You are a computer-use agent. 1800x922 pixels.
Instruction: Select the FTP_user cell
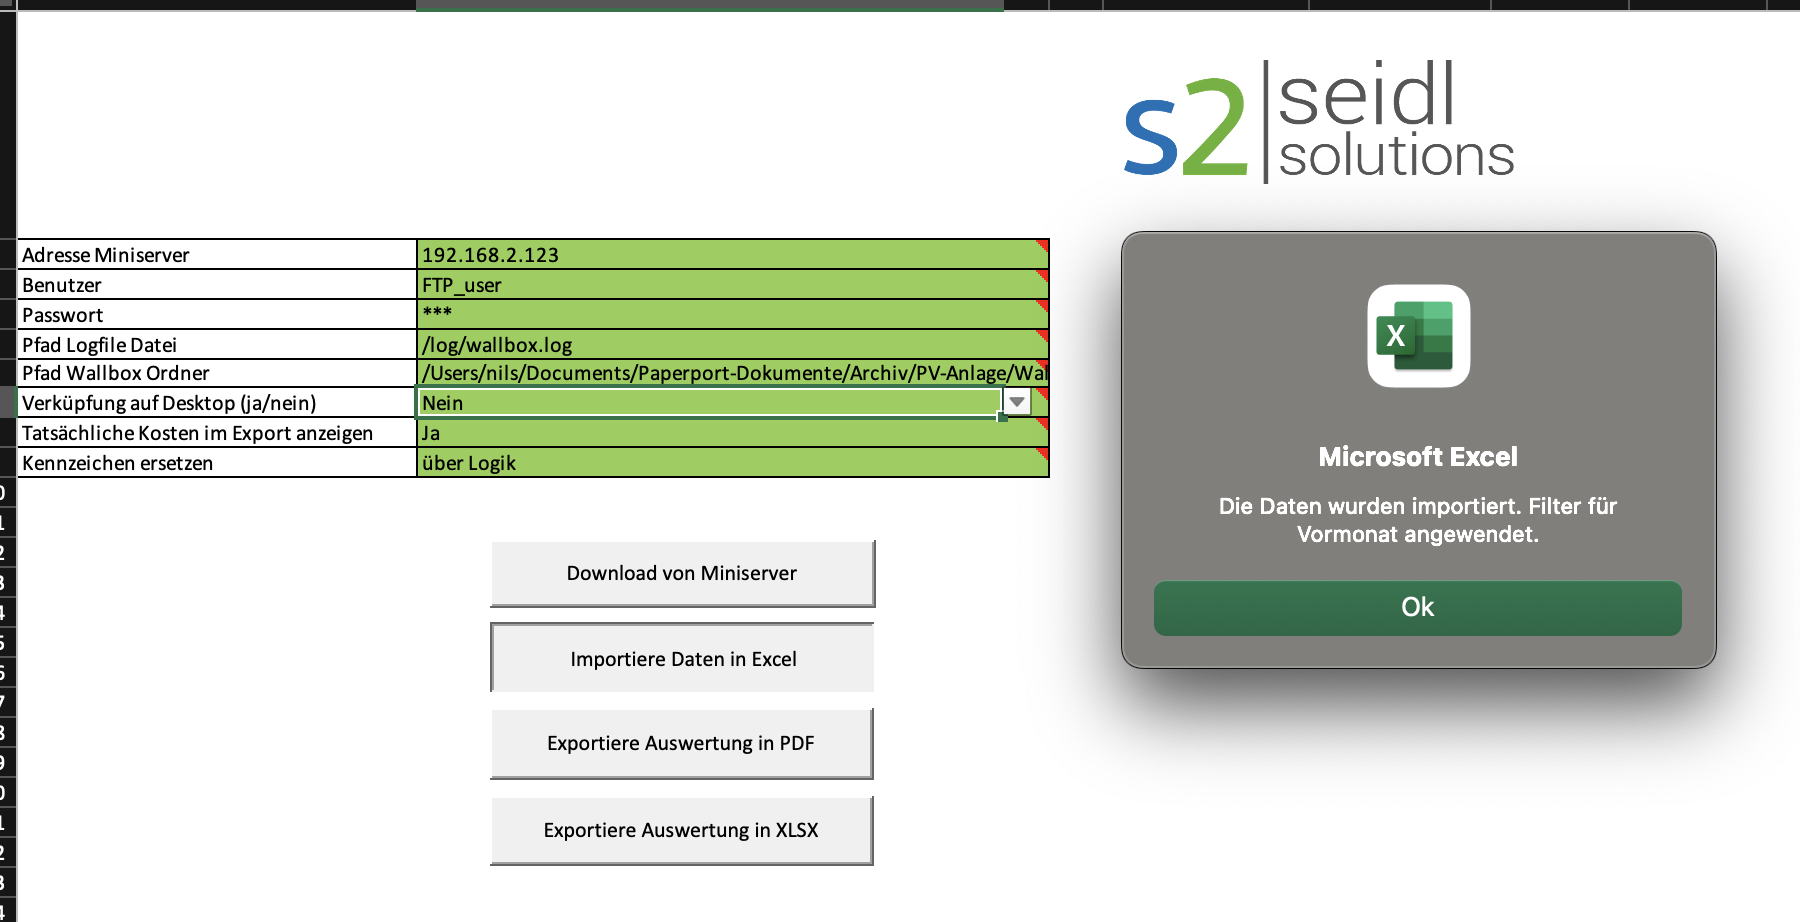click(733, 284)
